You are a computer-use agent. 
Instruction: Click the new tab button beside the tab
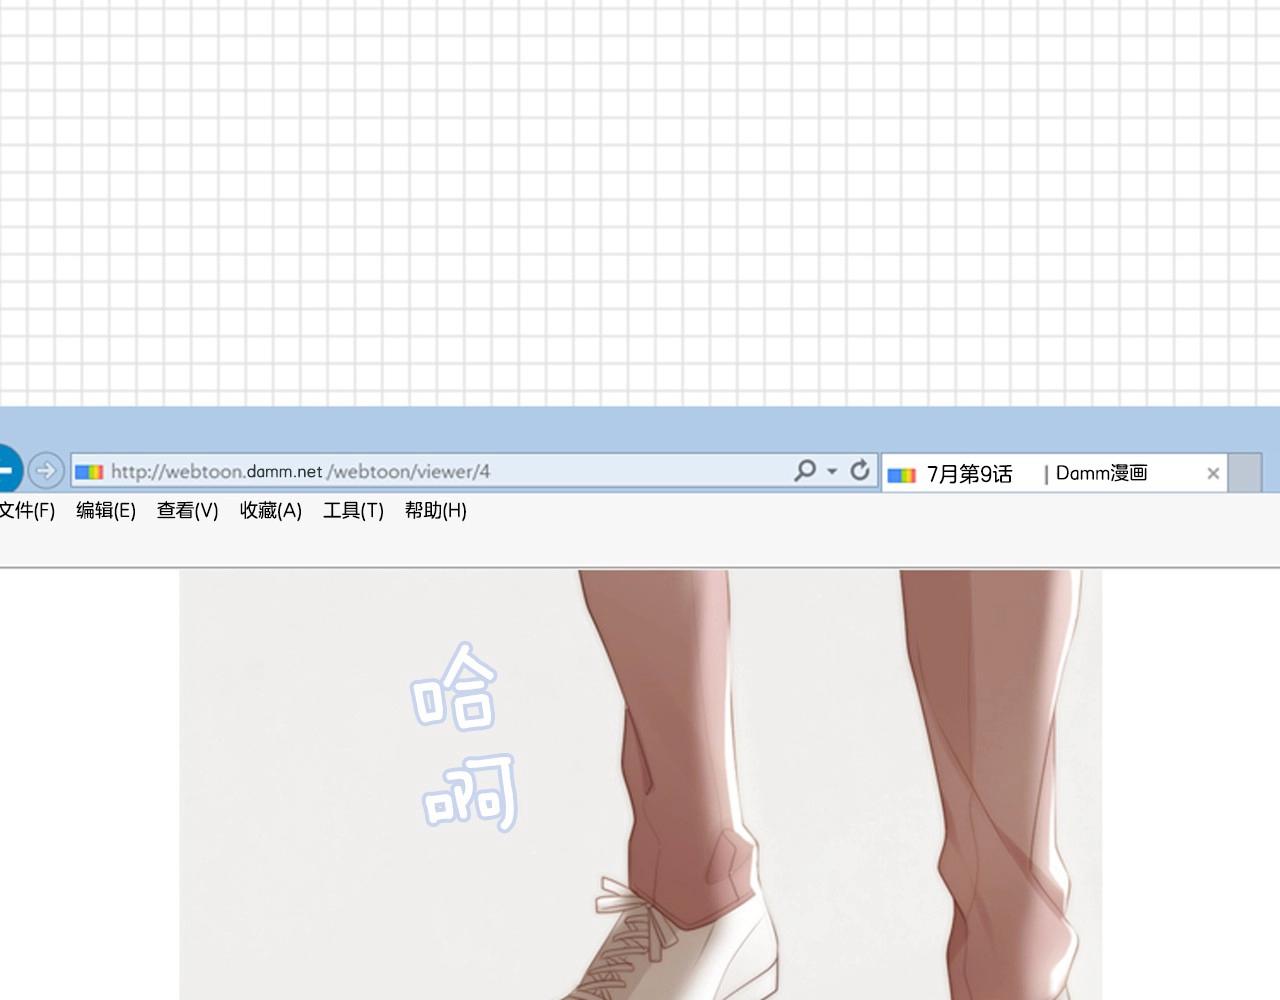pyautogui.click(x=1244, y=473)
